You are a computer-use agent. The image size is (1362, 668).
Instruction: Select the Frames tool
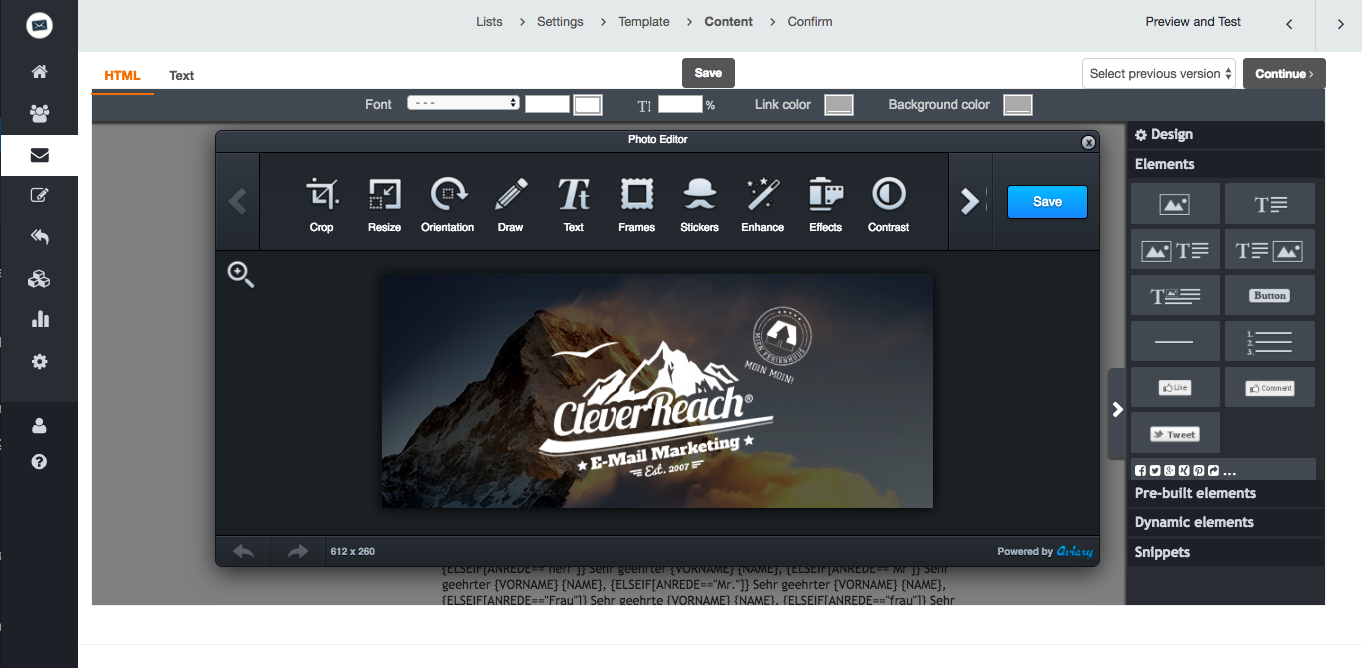636,204
